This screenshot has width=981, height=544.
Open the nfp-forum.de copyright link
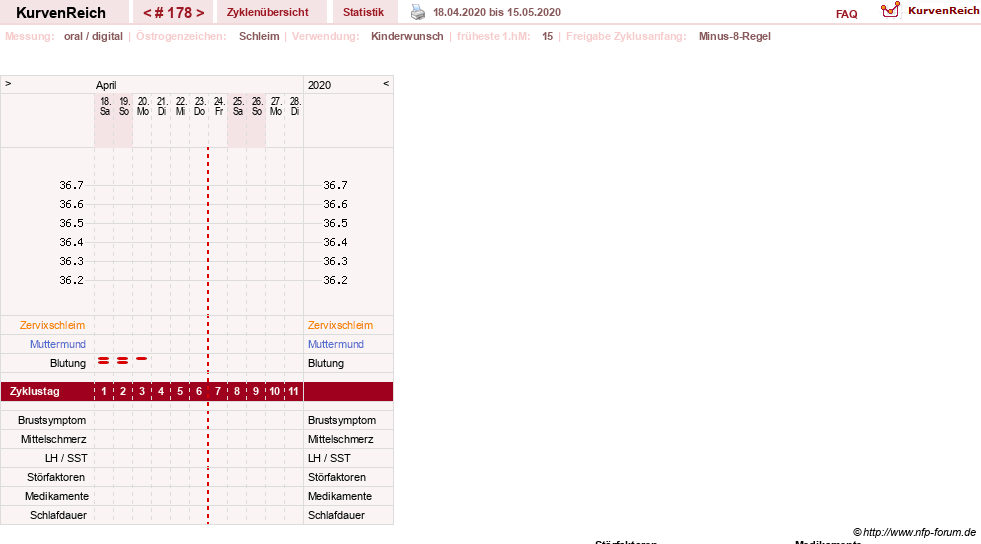coord(914,532)
